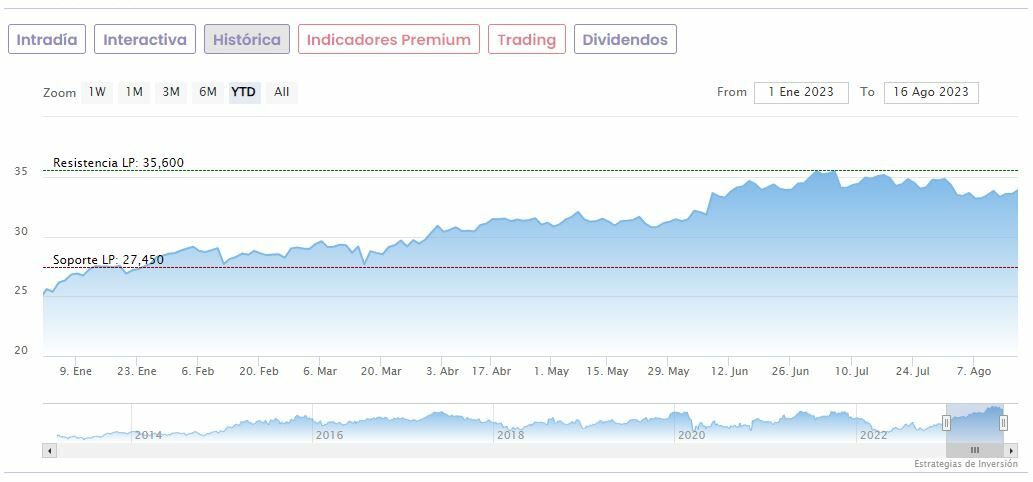The image size is (1033, 482).
Task: Select the Histórica tab
Action: (247, 40)
